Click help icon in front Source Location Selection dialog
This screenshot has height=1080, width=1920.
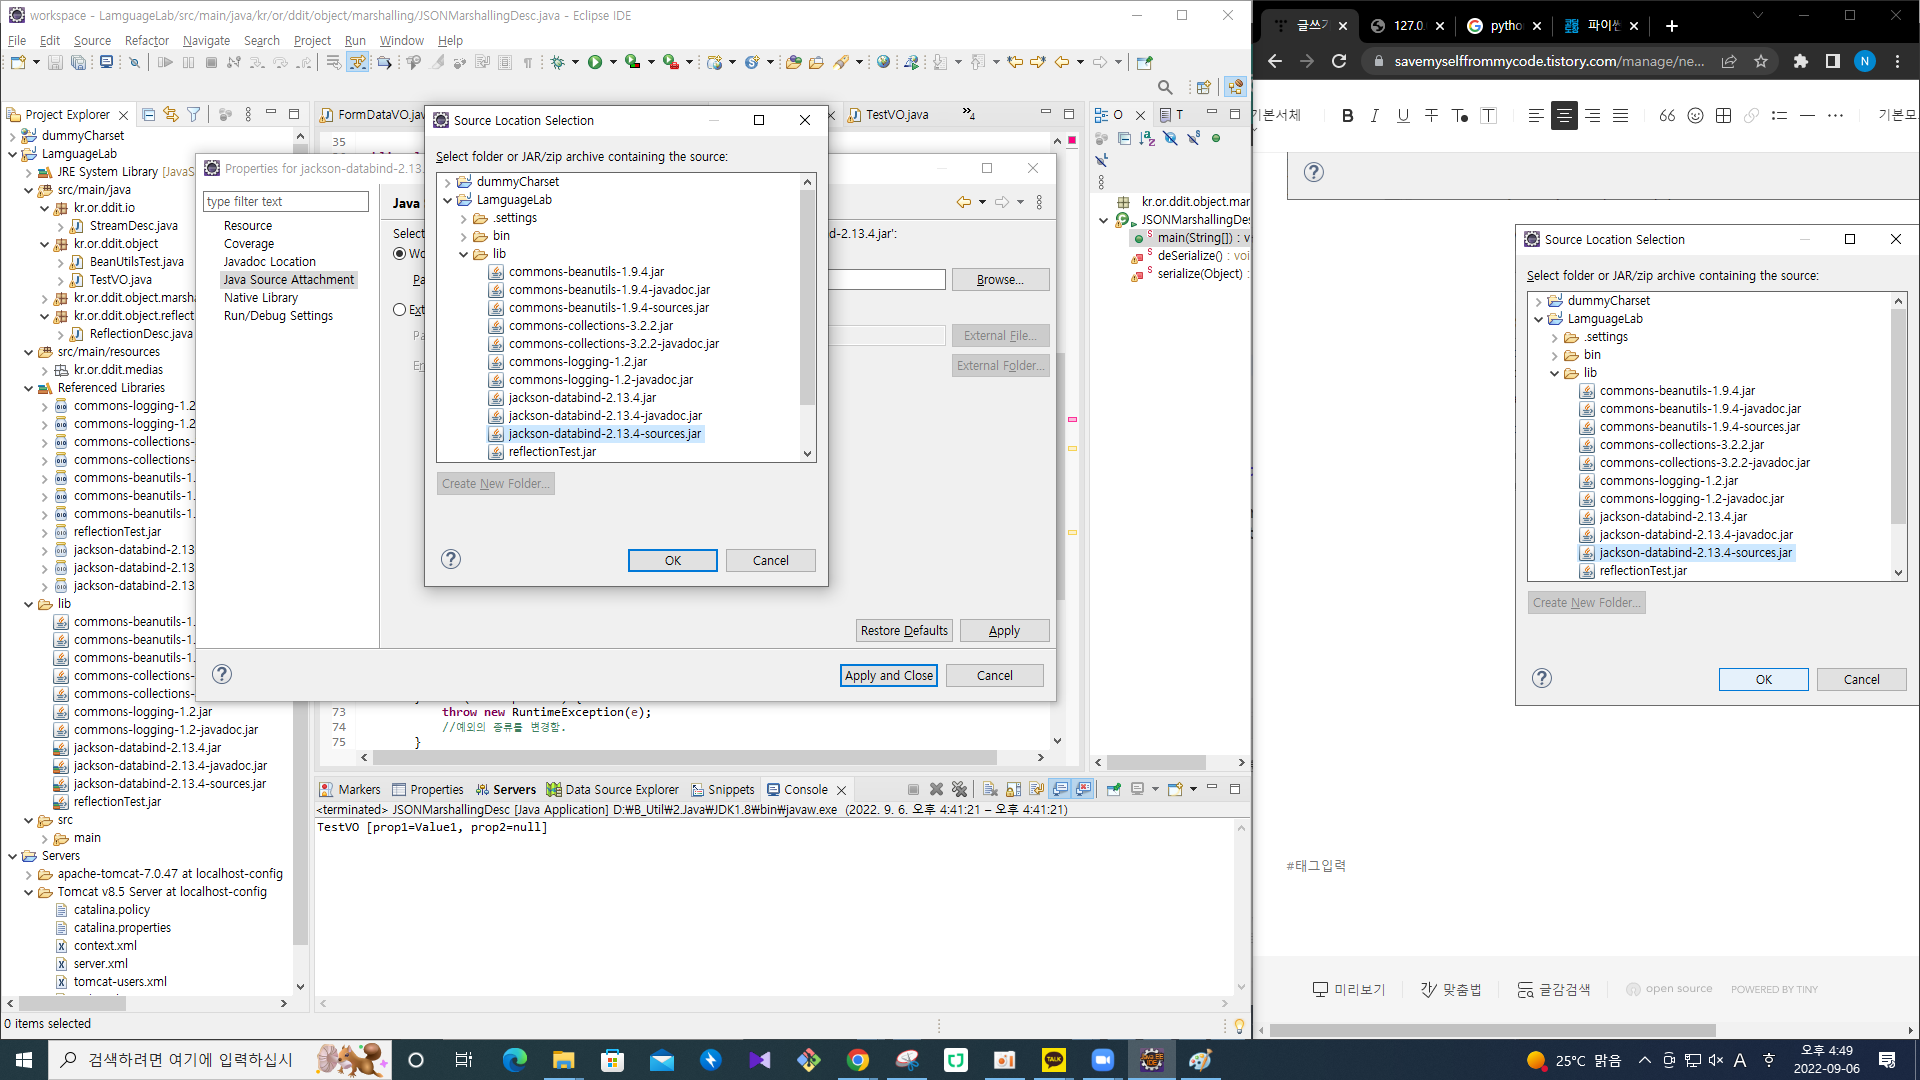coord(451,559)
